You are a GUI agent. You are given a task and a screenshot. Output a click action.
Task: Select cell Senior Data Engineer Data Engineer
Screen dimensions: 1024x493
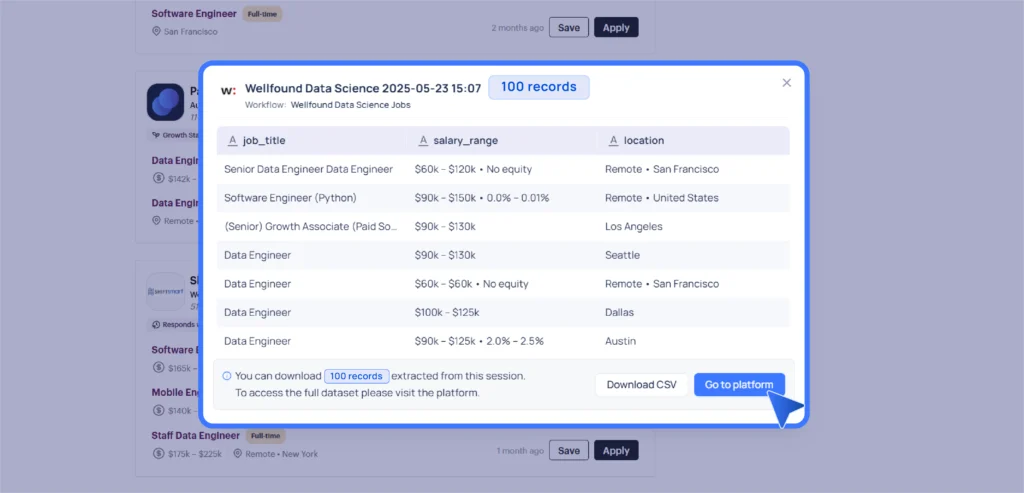click(x=308, y=169)
